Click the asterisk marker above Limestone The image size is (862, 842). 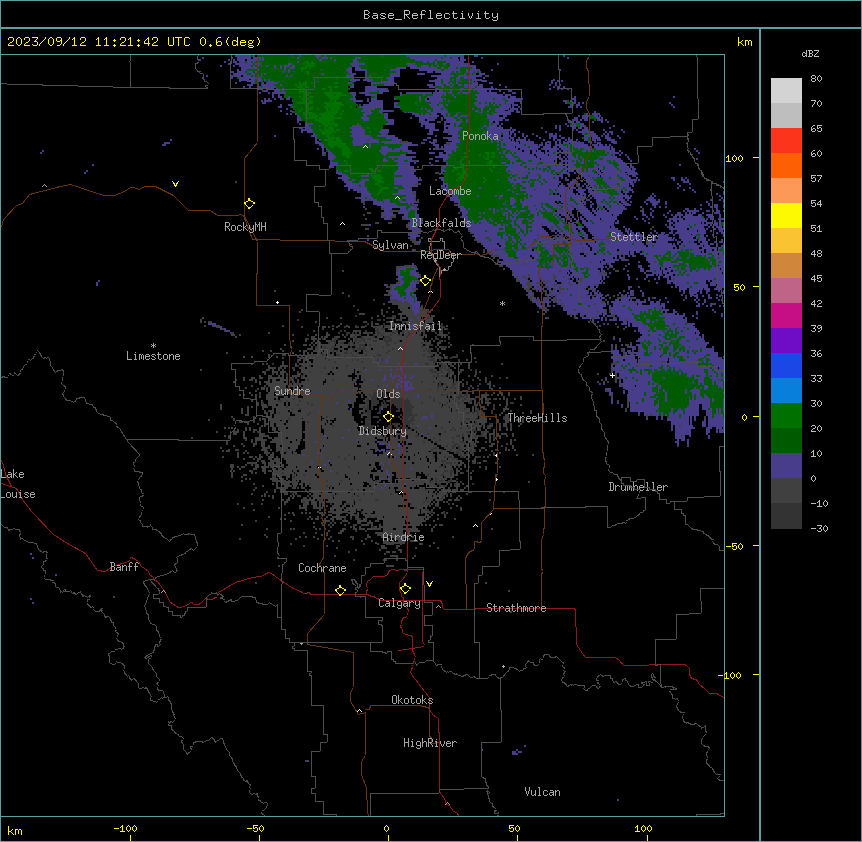(153, 346)
